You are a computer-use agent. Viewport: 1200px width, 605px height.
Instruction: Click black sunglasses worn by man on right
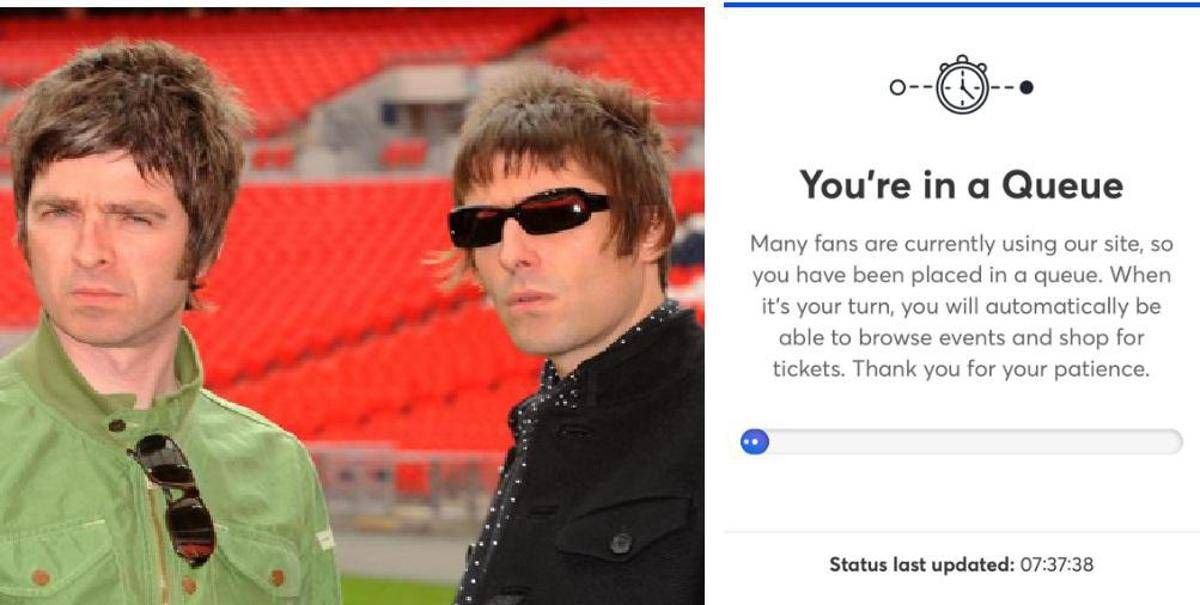coord(526,217)
